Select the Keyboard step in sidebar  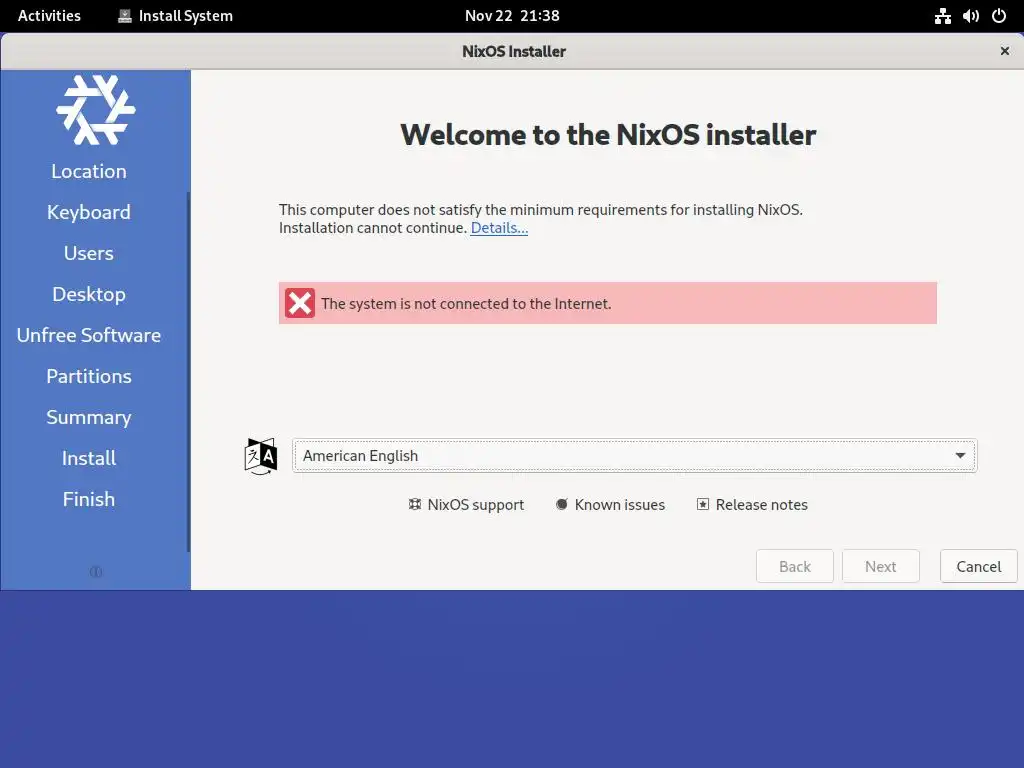pos(89,212)
